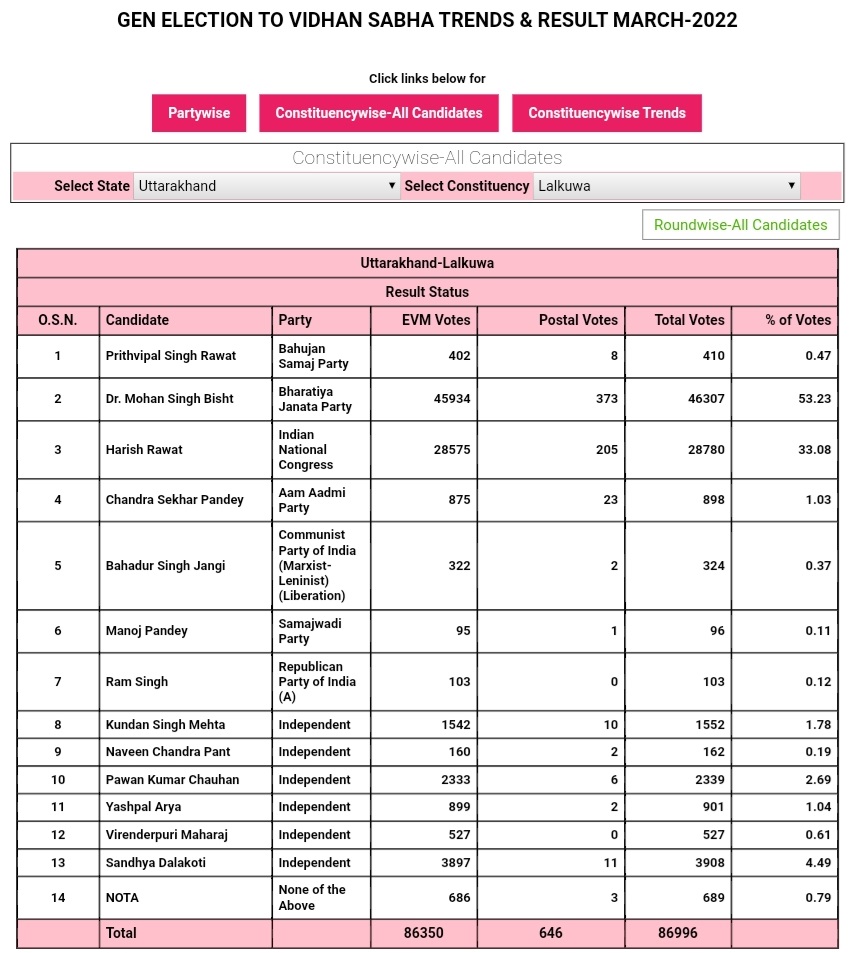
Task: Click EVM votes value 45934
Action: tap(452, 399)
